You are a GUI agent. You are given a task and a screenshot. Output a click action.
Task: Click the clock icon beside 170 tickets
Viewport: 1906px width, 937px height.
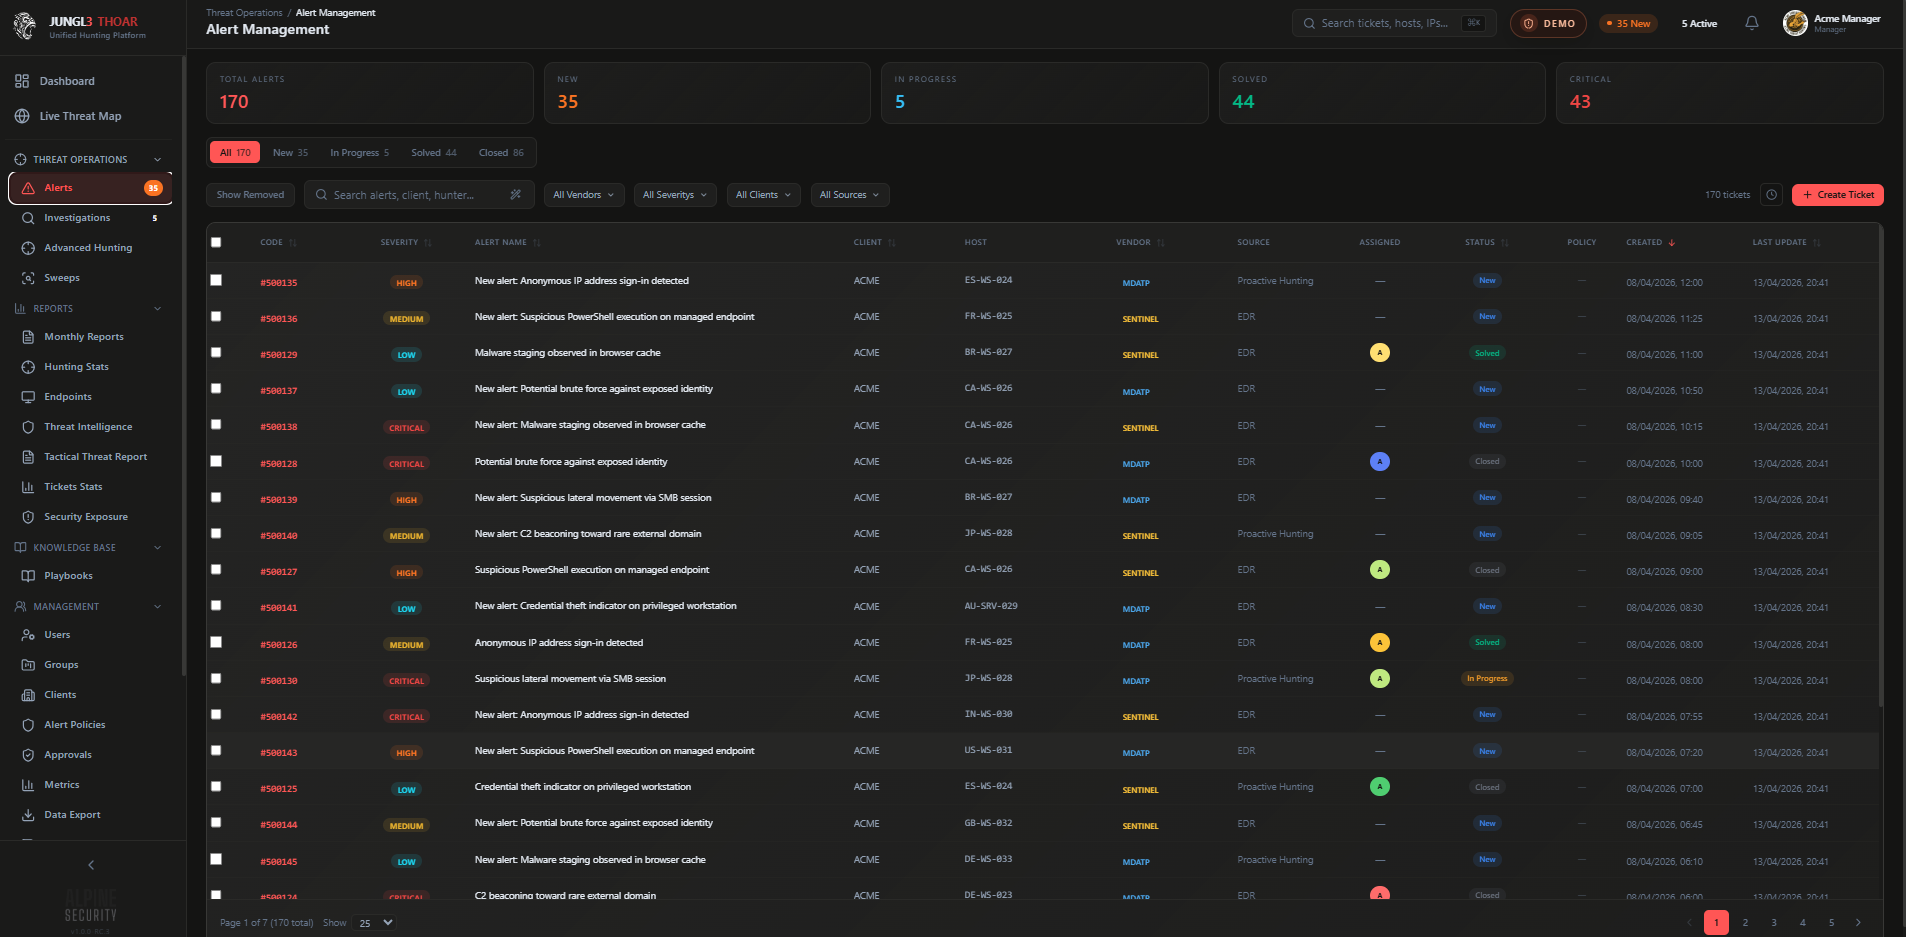1771,195
